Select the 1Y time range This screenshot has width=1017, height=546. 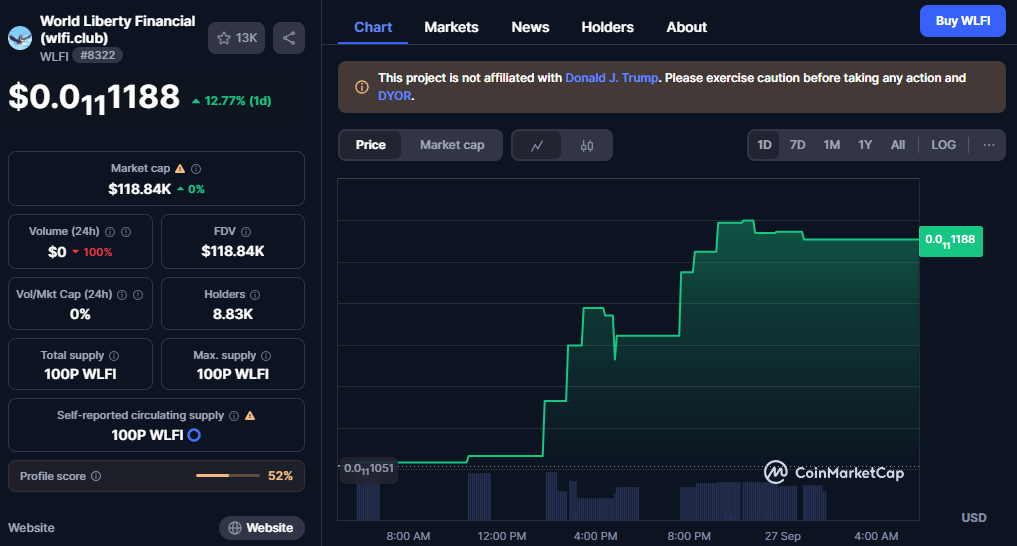865,145
